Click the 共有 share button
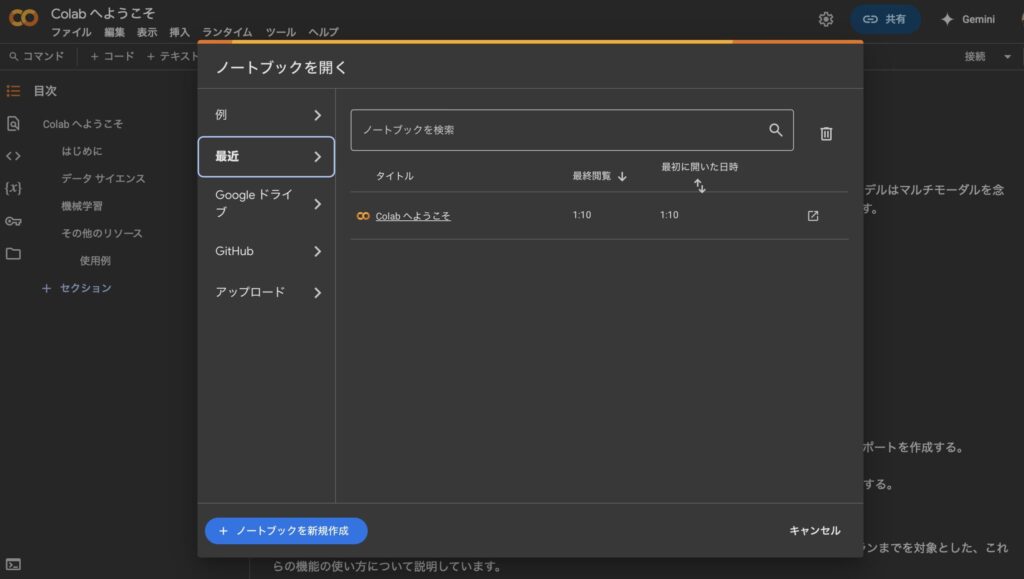The image size is (1024, 579). pyautogui.click(x=885, y=20)
